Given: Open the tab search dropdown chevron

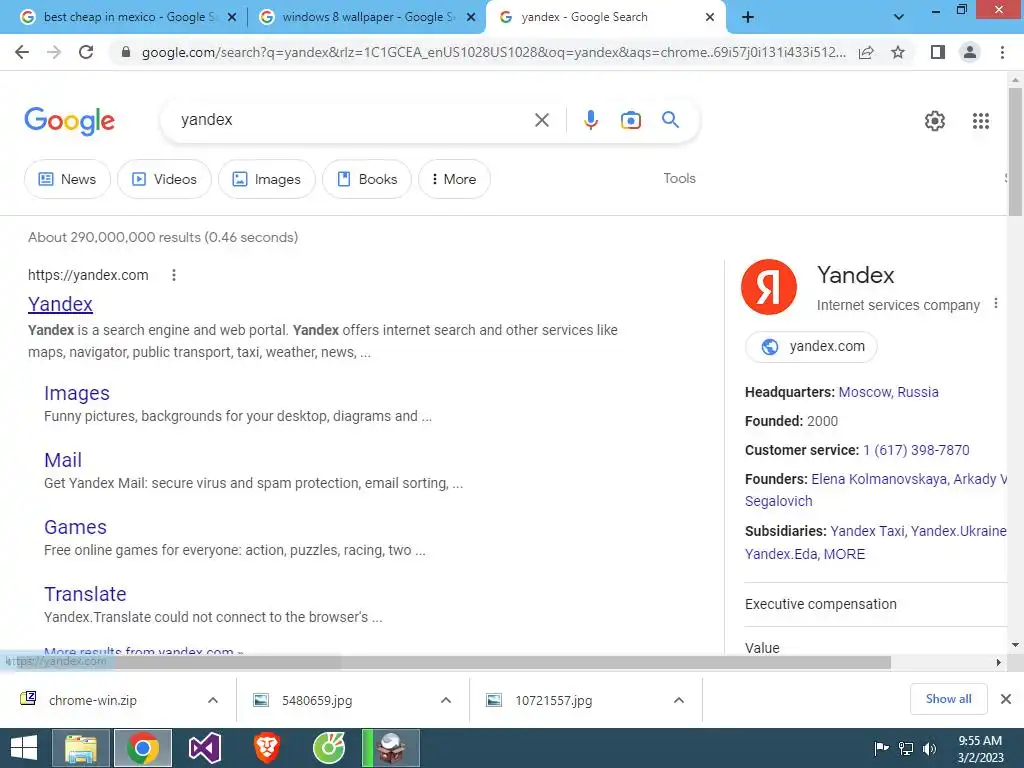Looking at the screenshot, I should (x=899, y=18).
